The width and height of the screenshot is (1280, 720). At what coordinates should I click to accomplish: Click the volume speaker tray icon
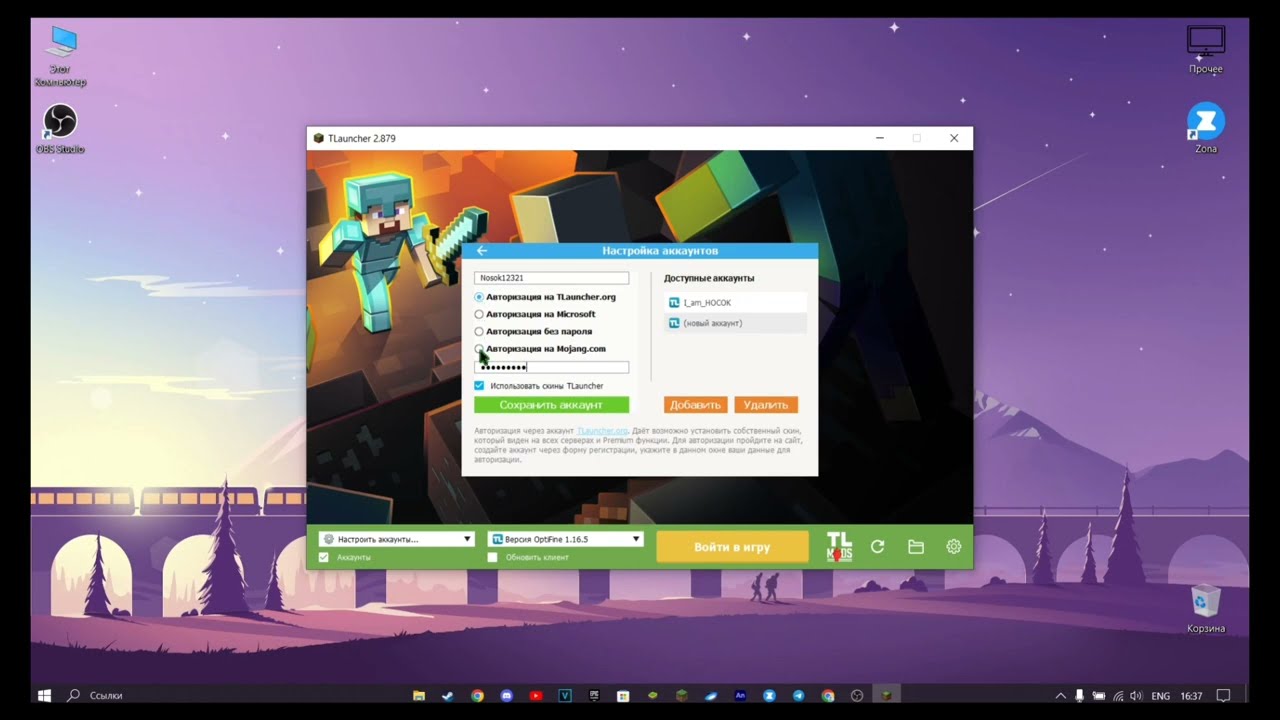click(1136, 696)
